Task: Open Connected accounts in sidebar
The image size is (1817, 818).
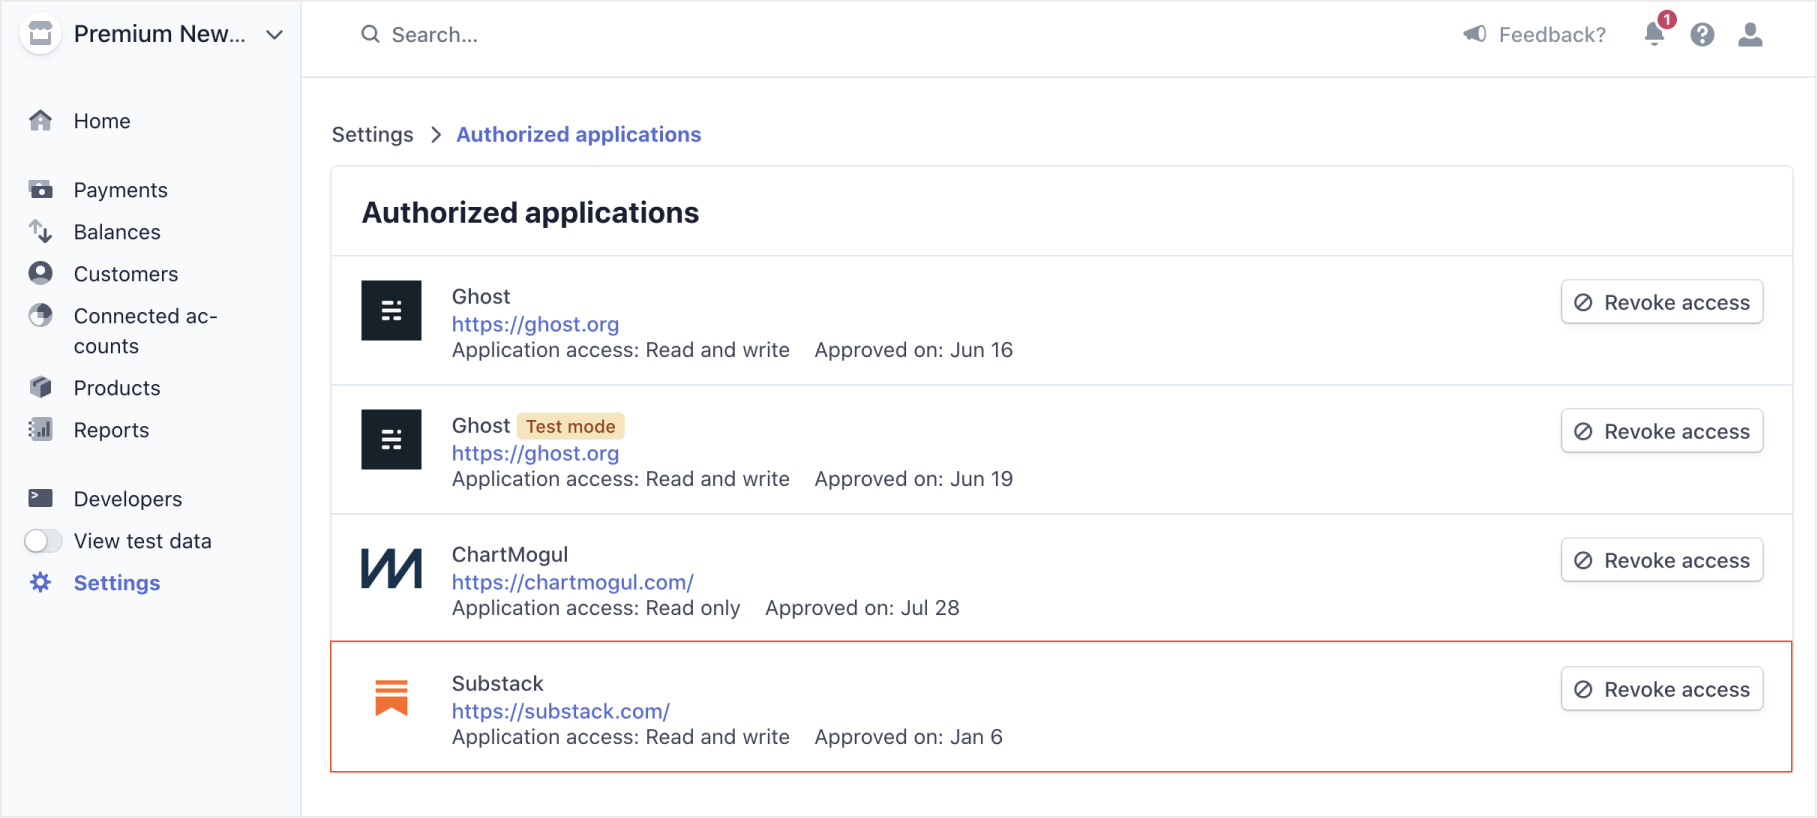Action: 146,331
